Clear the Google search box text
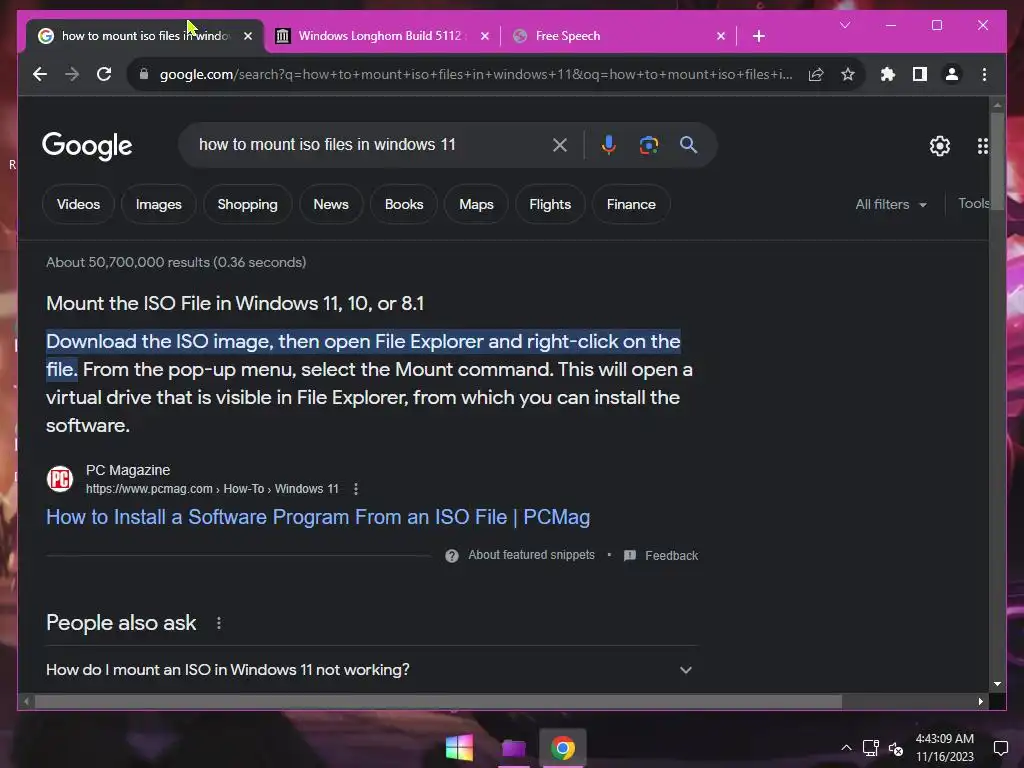1024x768 pixels. (560, 145)
